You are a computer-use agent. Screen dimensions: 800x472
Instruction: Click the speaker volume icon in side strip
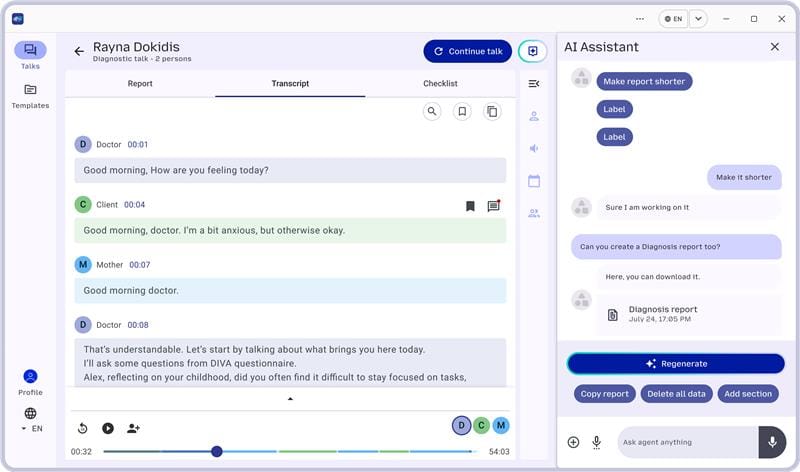[x=534, y=148]
